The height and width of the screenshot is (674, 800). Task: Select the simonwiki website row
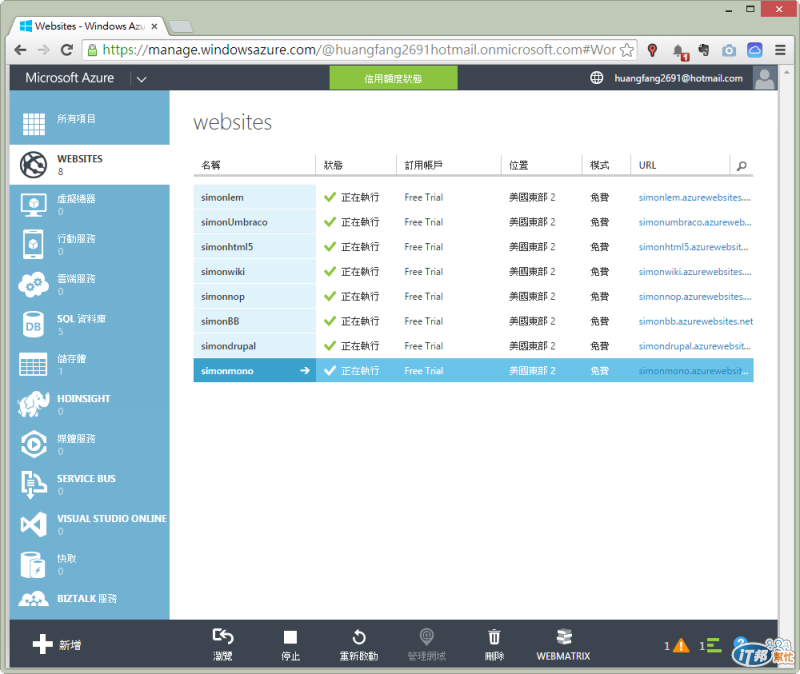473,271
